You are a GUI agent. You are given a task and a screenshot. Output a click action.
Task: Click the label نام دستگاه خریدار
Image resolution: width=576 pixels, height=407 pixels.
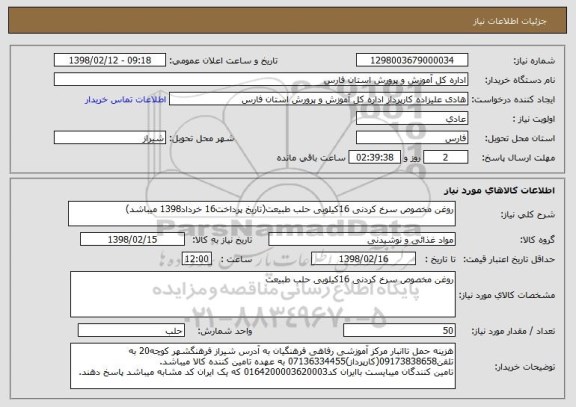pyautogui.click(x=520, y=80)
